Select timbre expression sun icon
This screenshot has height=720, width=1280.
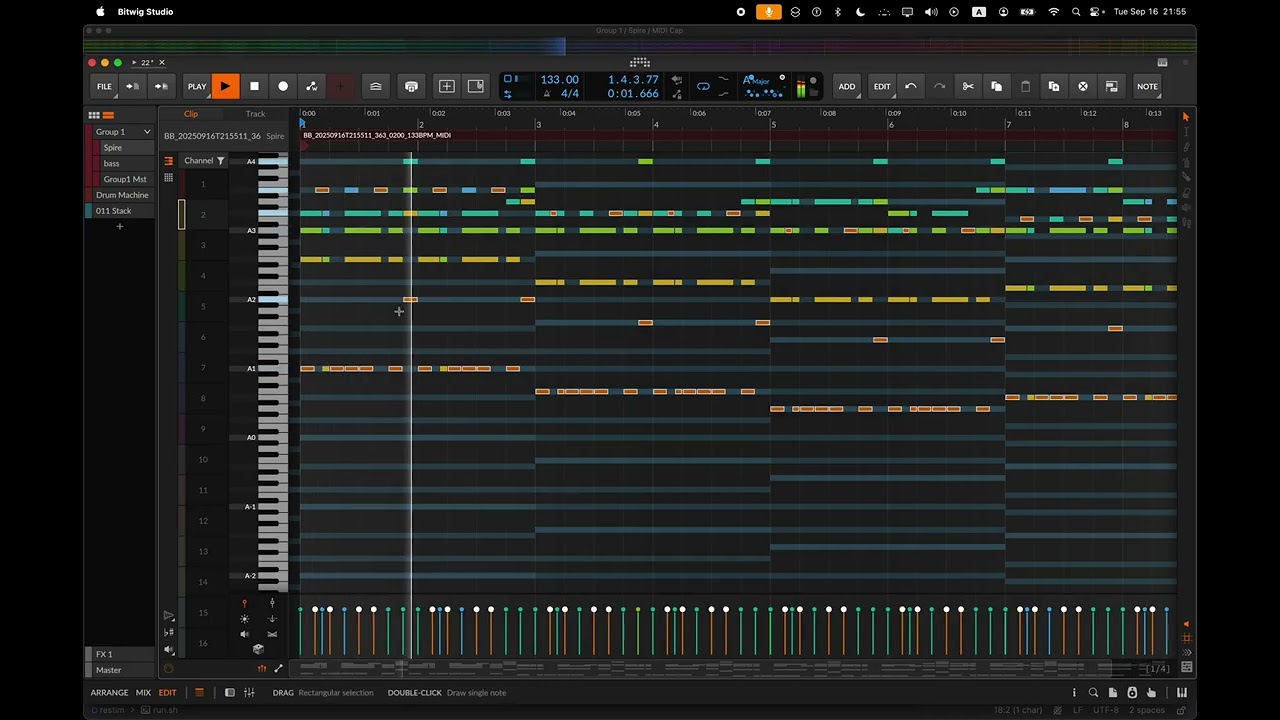(x=245, y=619)
